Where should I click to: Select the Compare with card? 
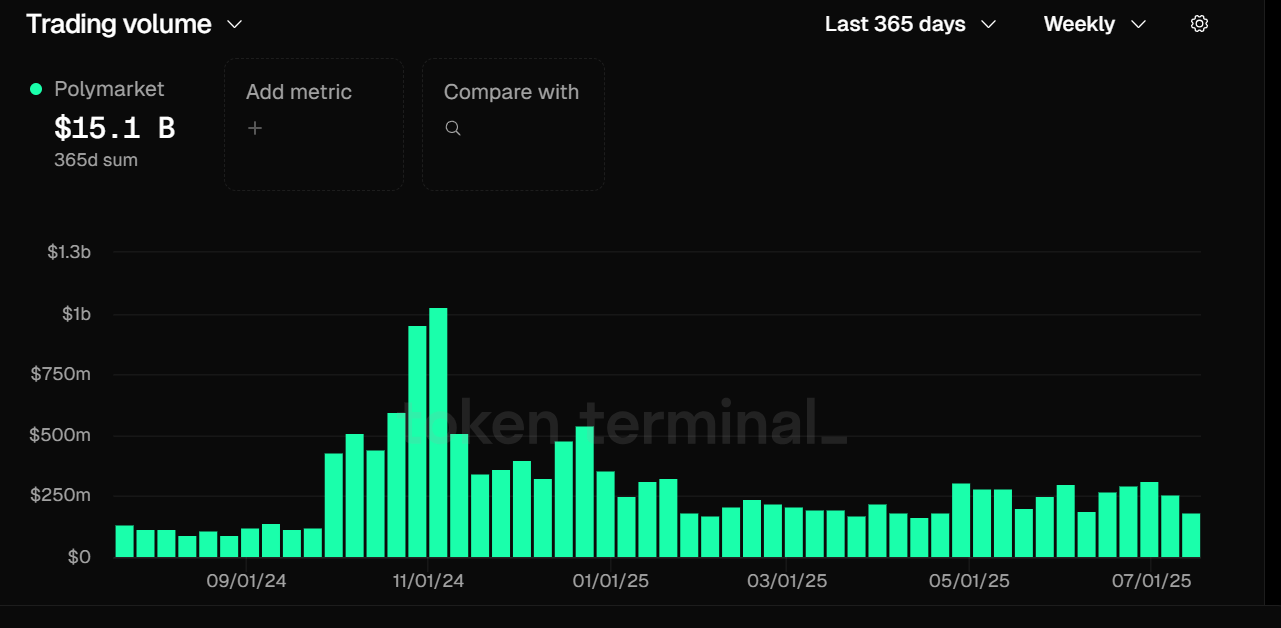coord(512,123)
